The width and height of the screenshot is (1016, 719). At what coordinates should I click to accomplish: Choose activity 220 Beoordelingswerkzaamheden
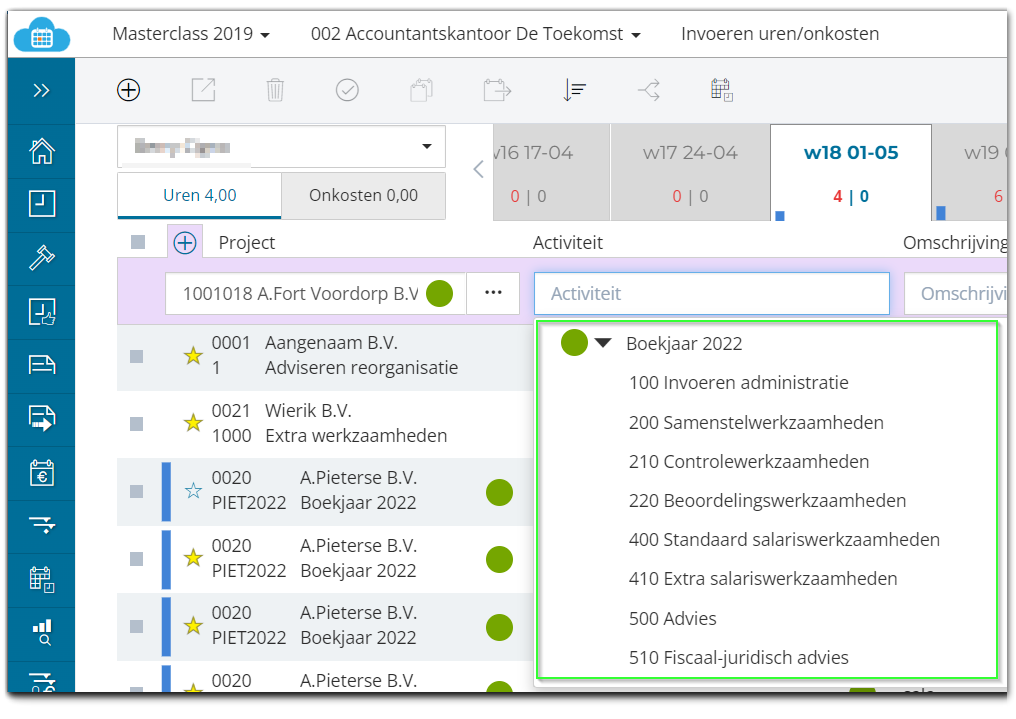point(767,501)
